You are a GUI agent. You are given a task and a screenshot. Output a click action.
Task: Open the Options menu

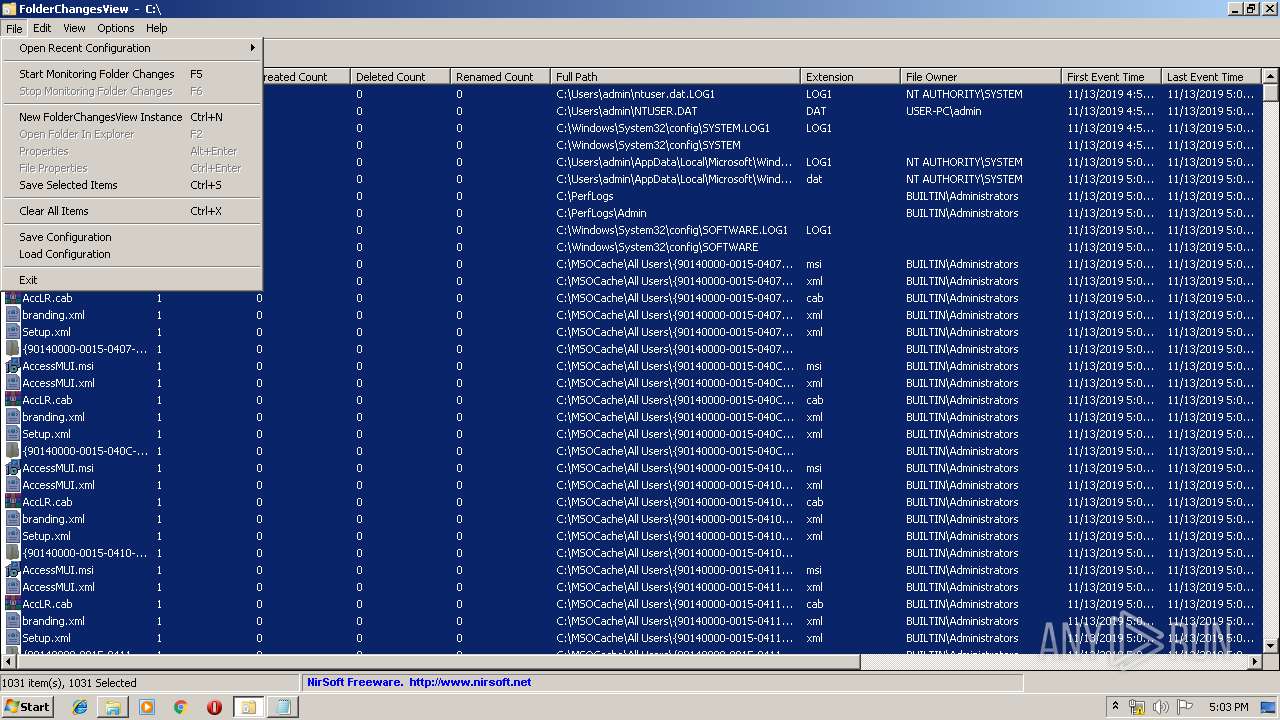coord(116,28)
